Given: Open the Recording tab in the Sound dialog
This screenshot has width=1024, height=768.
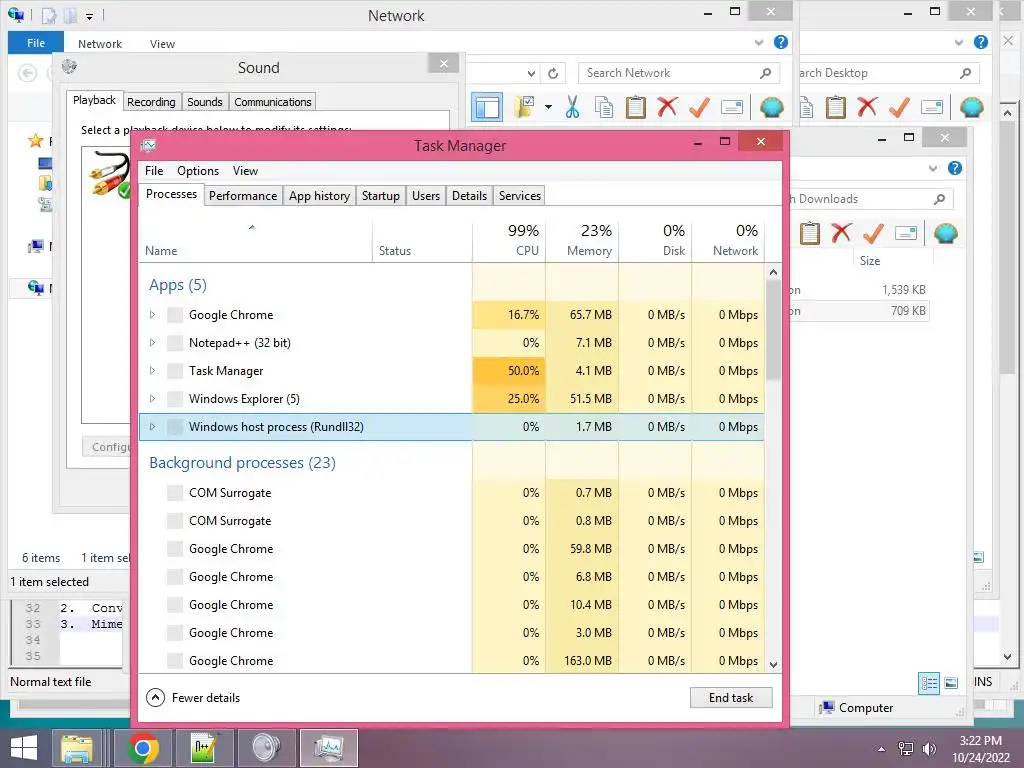Looking at the screenshot, I should pos(151,102).
